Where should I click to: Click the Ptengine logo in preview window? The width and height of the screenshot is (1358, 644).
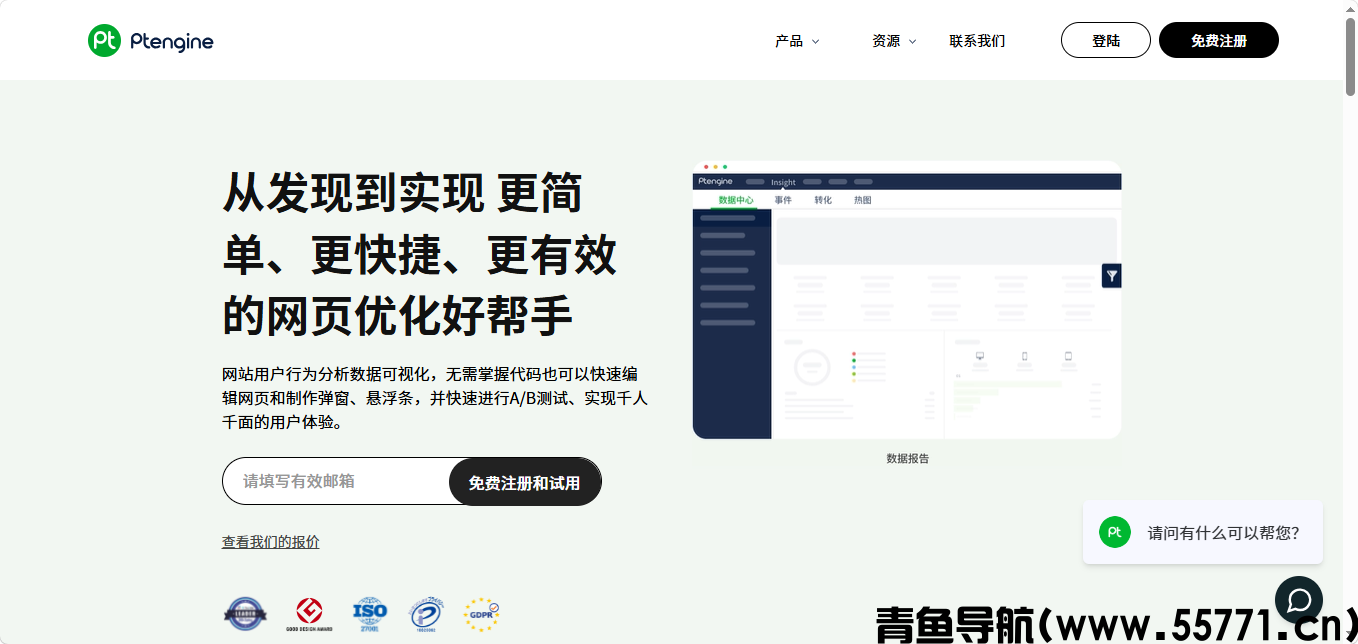(716, 181)
